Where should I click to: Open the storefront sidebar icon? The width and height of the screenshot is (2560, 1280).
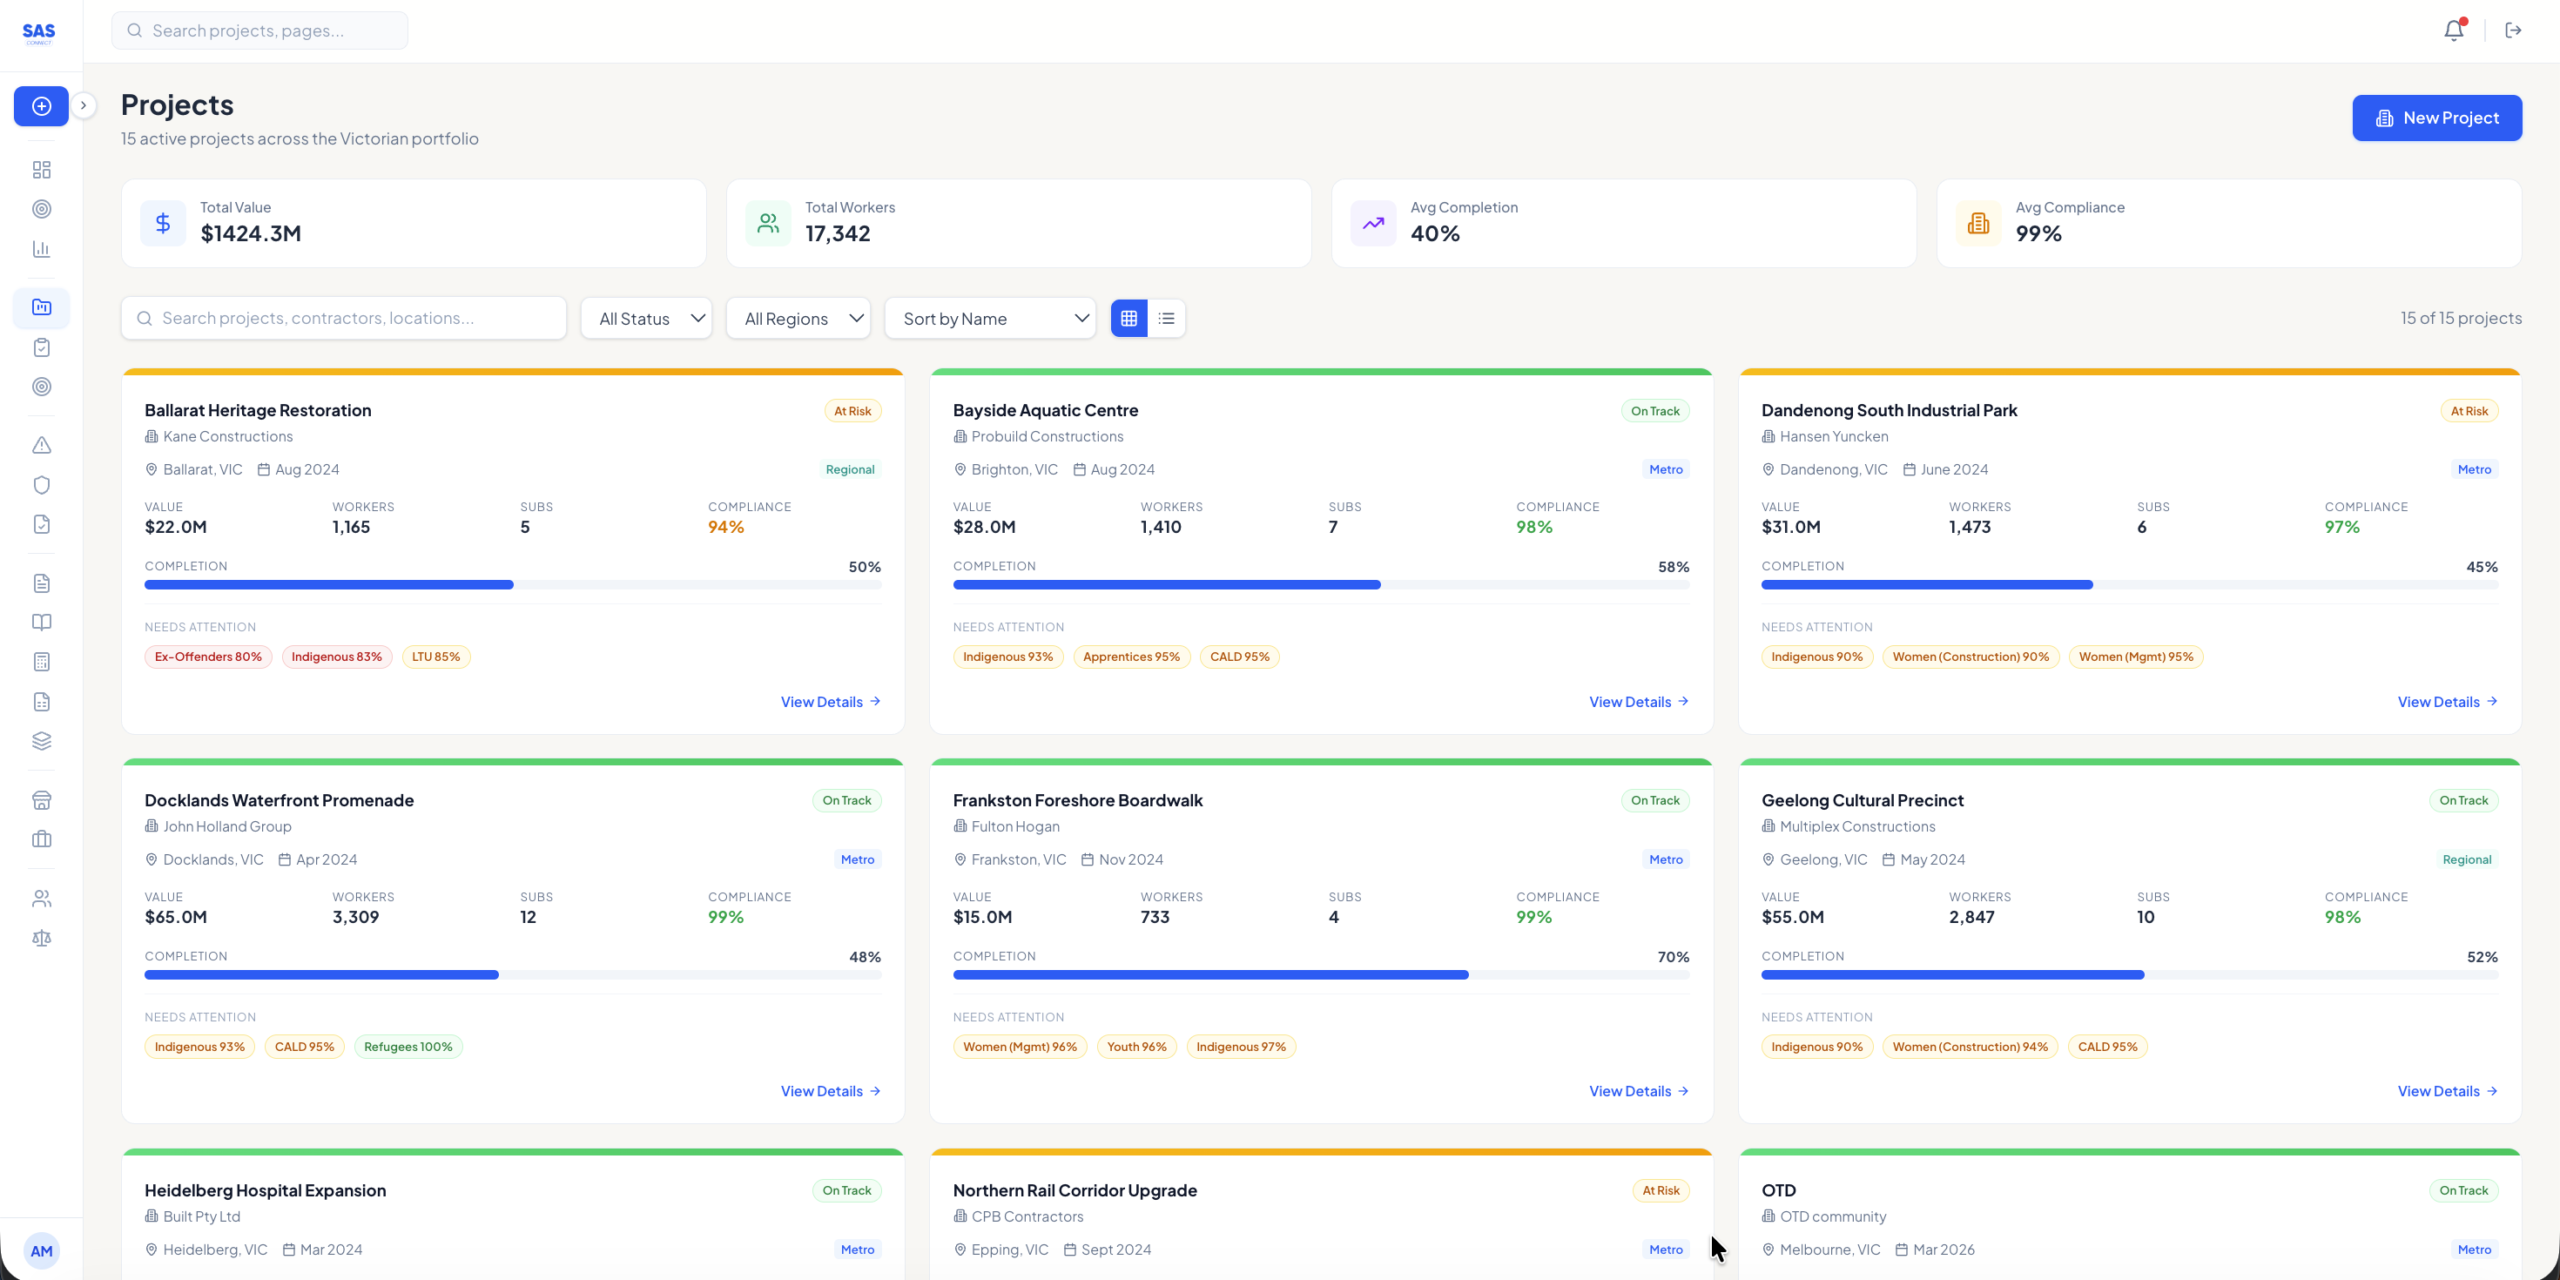pos(41,800)
